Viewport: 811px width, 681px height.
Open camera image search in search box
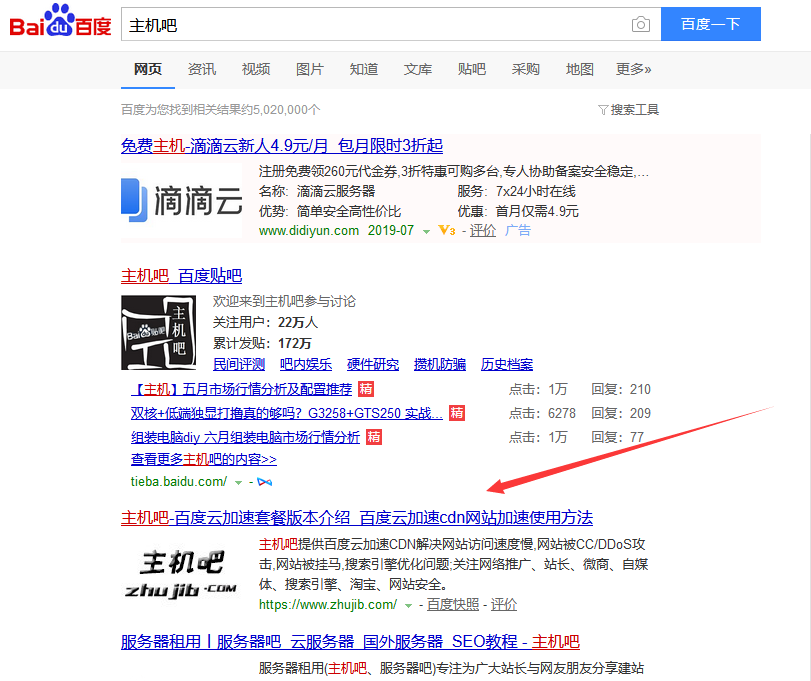[640, 25]
